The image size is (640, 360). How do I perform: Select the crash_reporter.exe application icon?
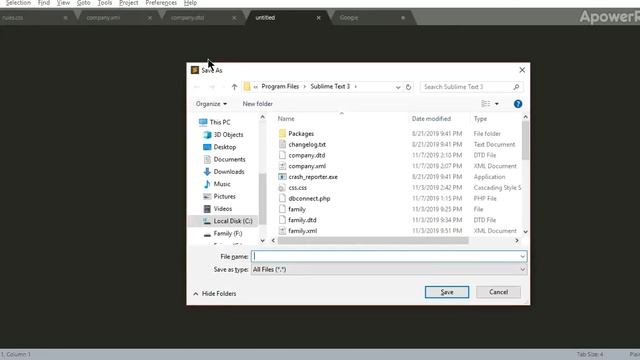tap(282, 177)
